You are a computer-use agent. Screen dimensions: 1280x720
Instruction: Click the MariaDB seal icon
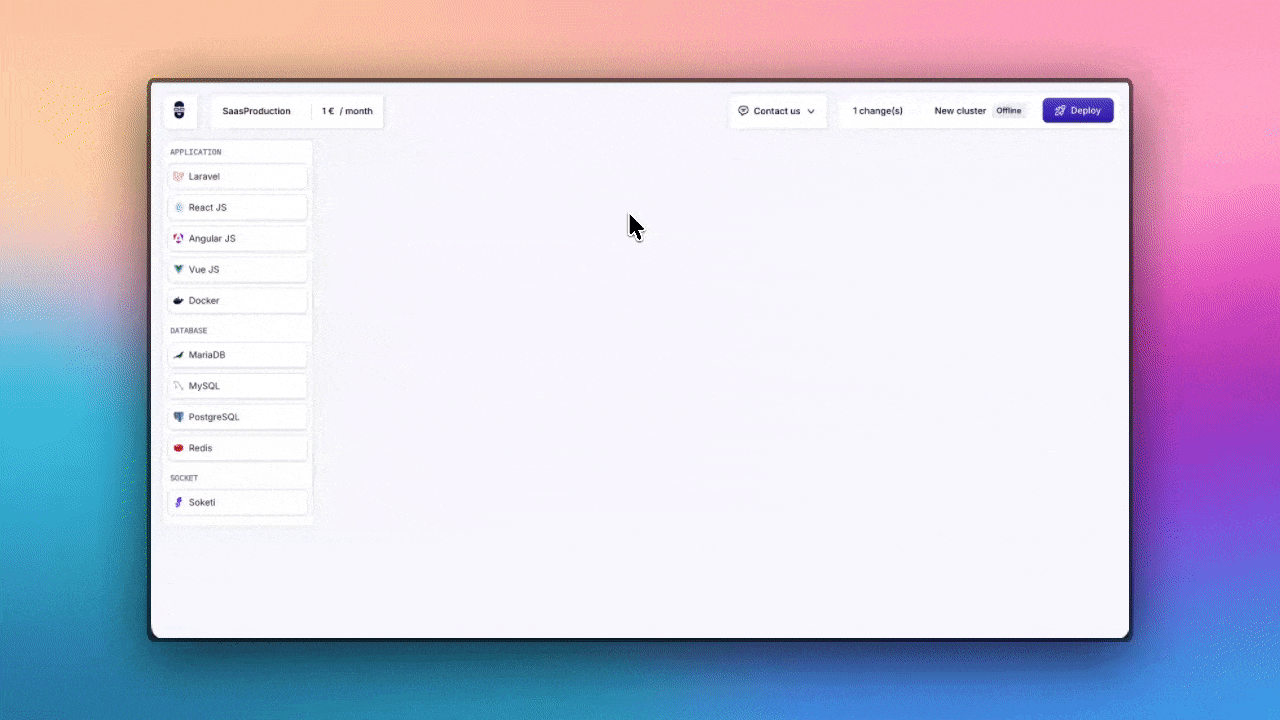click(178, 355)
